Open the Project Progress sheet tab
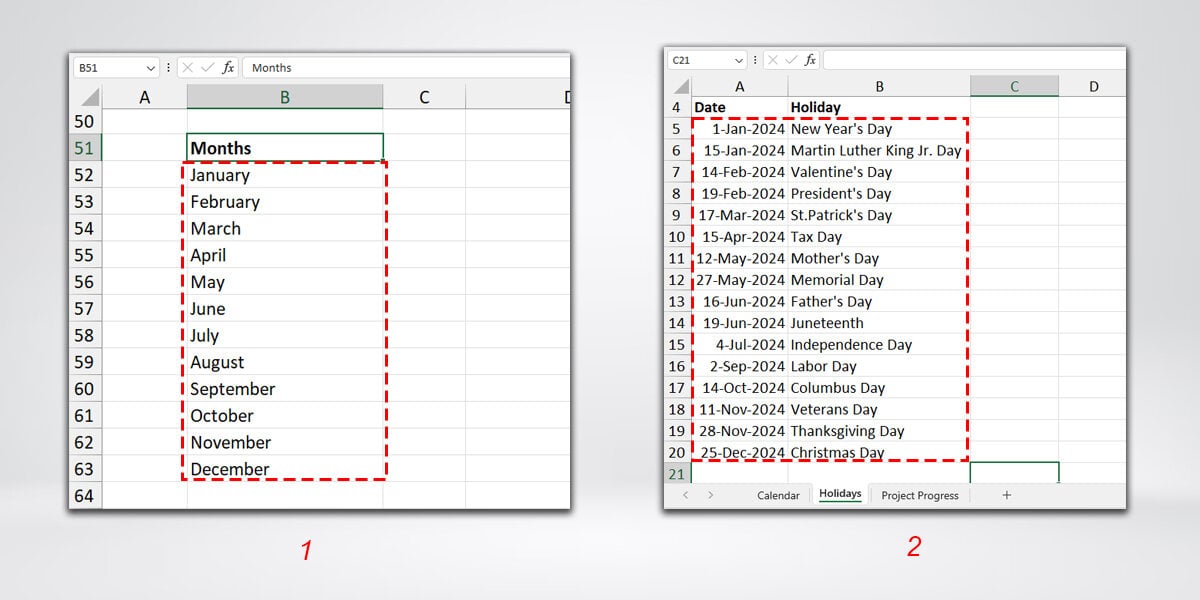Screen dimensions: 1200x600 point(920,495)
